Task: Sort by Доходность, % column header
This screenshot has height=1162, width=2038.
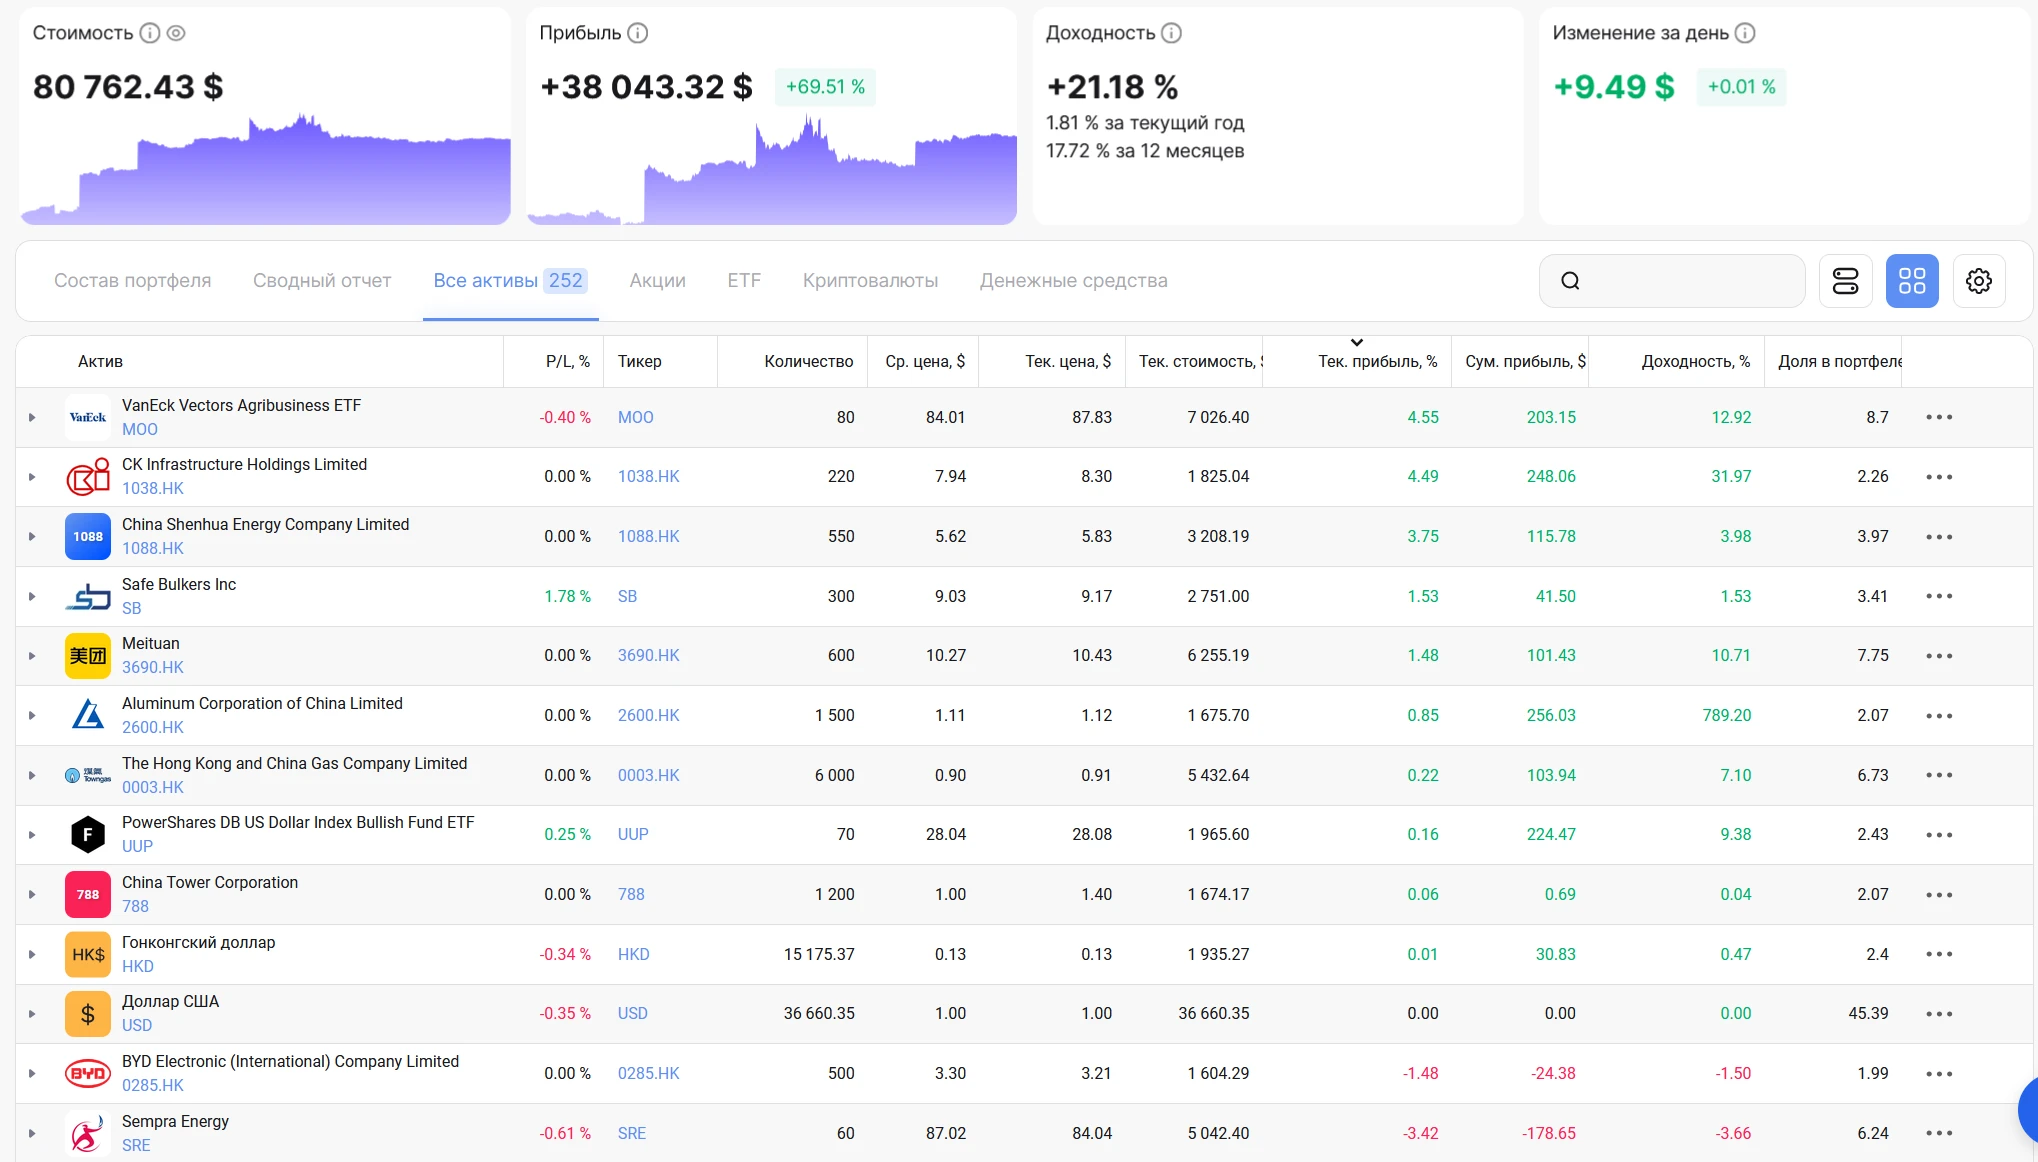Action: coord(1696,361)
